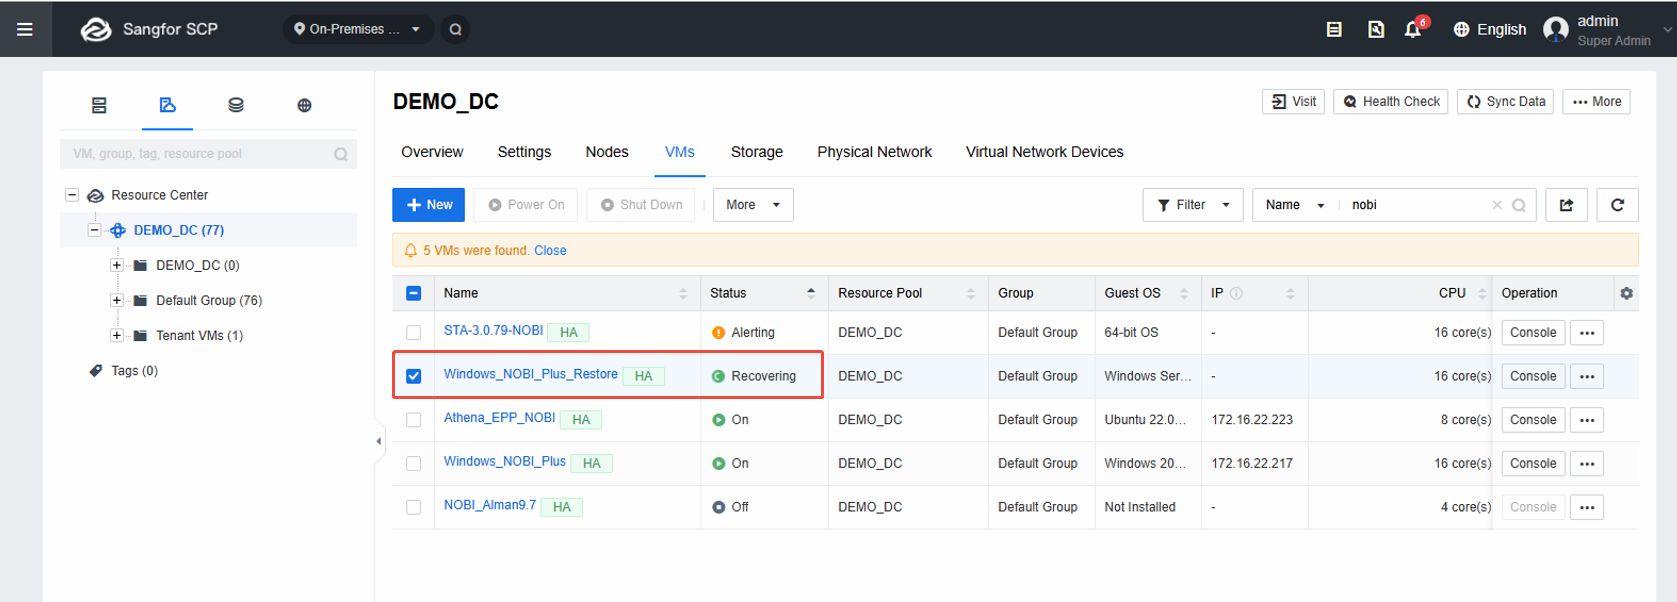The height and width of the screenshot is (602, 1677).
Task: Uncheck the Windows_NOBI_Plus_Restore checkbox
Action: pos(413,376)
